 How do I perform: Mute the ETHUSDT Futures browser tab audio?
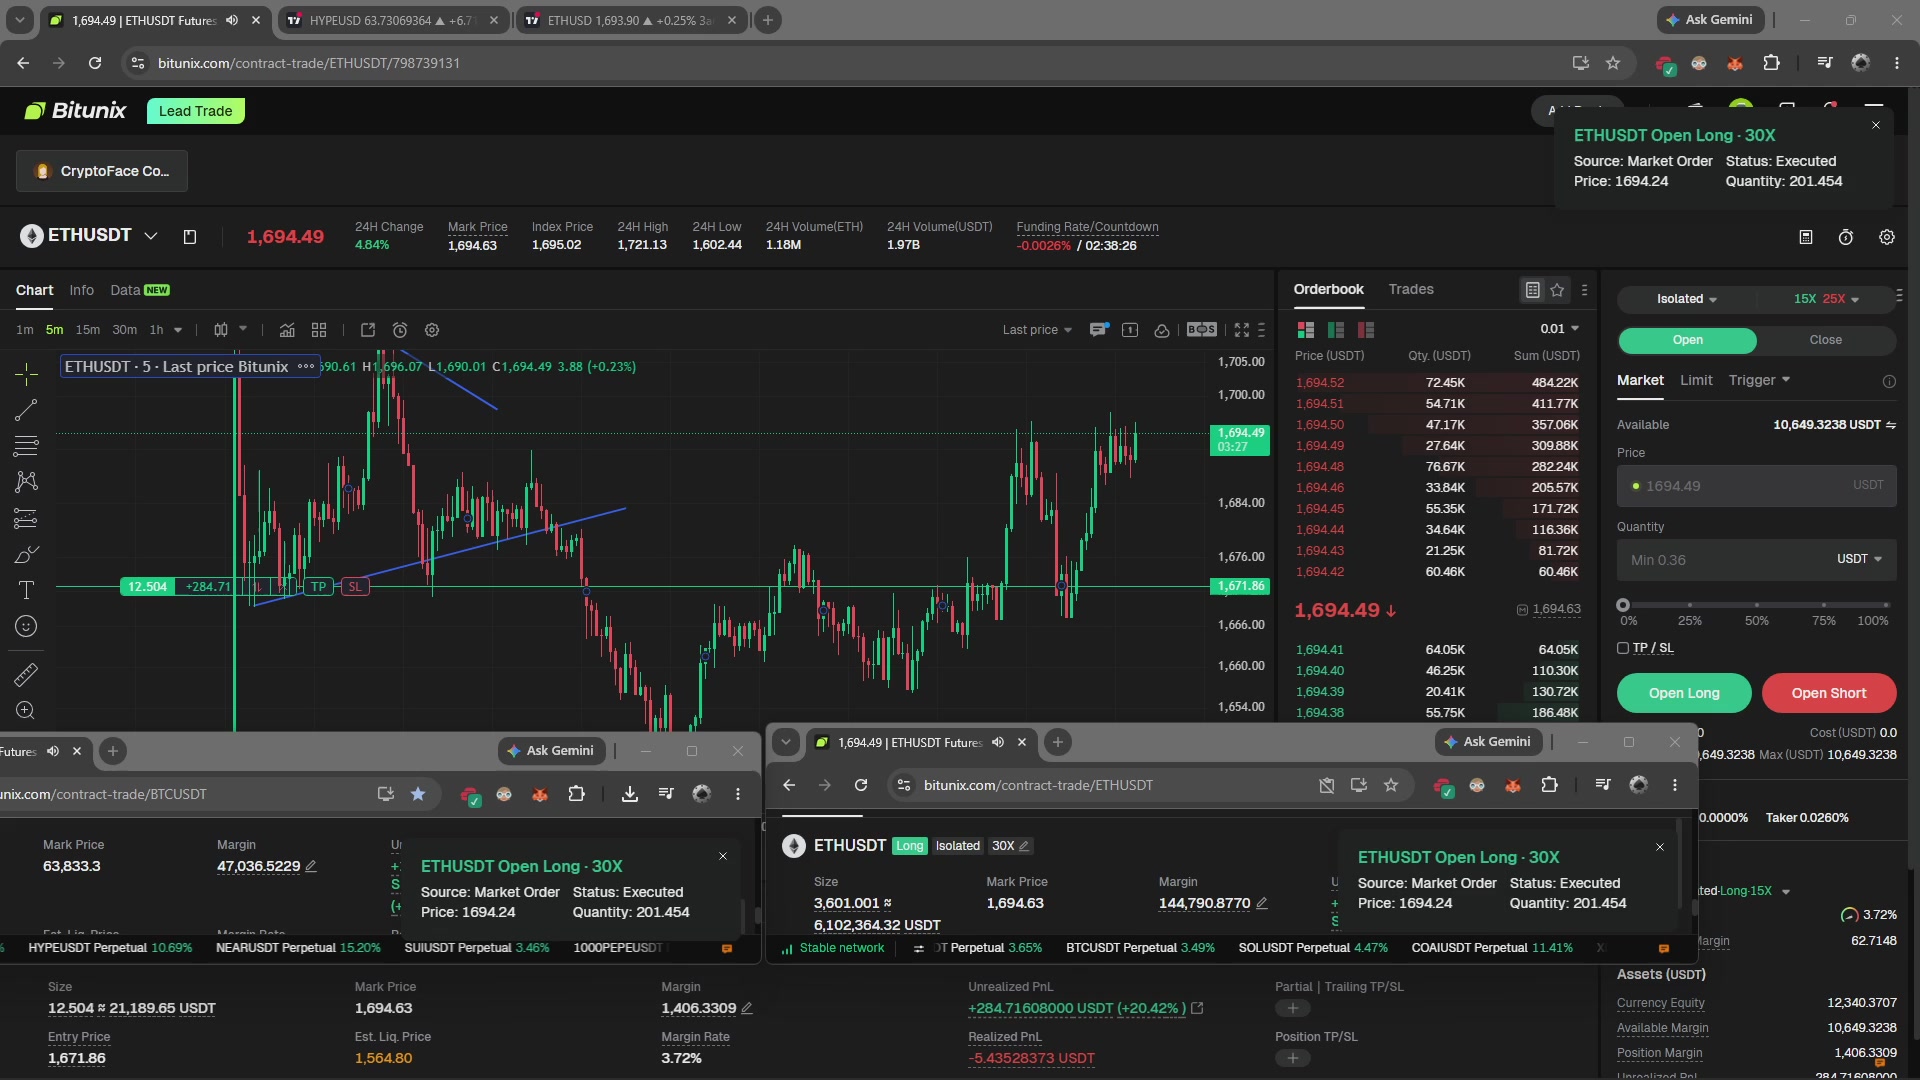(x=232, y=20)
